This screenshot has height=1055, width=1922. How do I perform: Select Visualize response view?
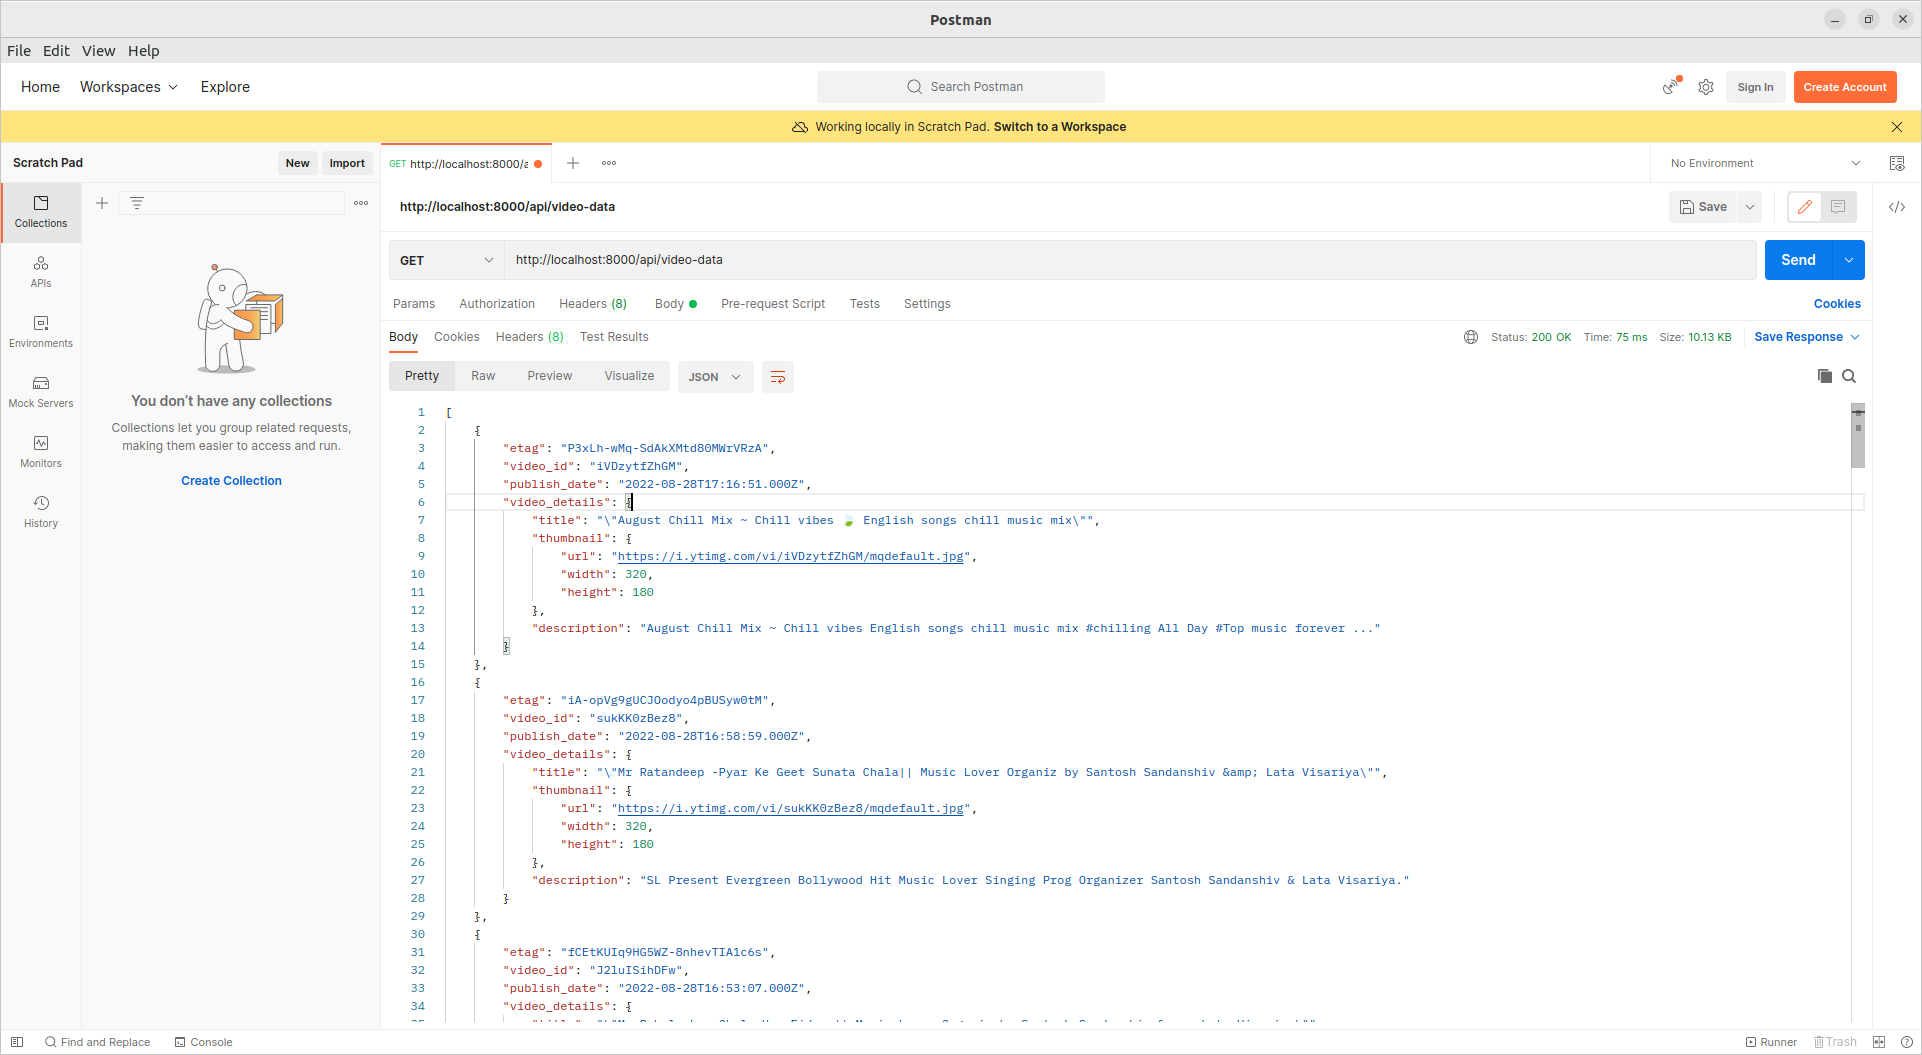(629, 376)
